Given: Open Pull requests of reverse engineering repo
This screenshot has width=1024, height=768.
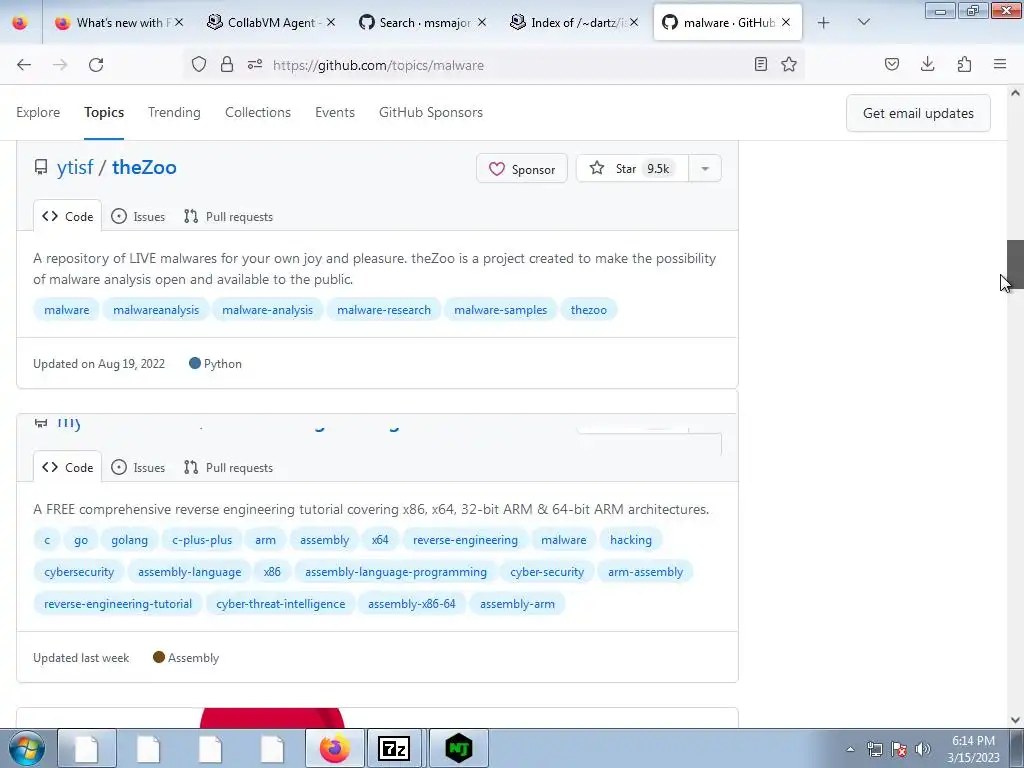Looking at the screenshot, I should (x=229, y=467).
